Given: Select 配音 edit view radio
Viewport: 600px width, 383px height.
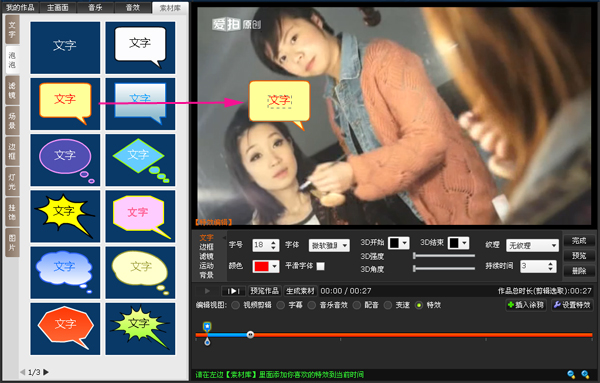Looking at the screenshot, I should pyautogui.click(x=357, y=305).
